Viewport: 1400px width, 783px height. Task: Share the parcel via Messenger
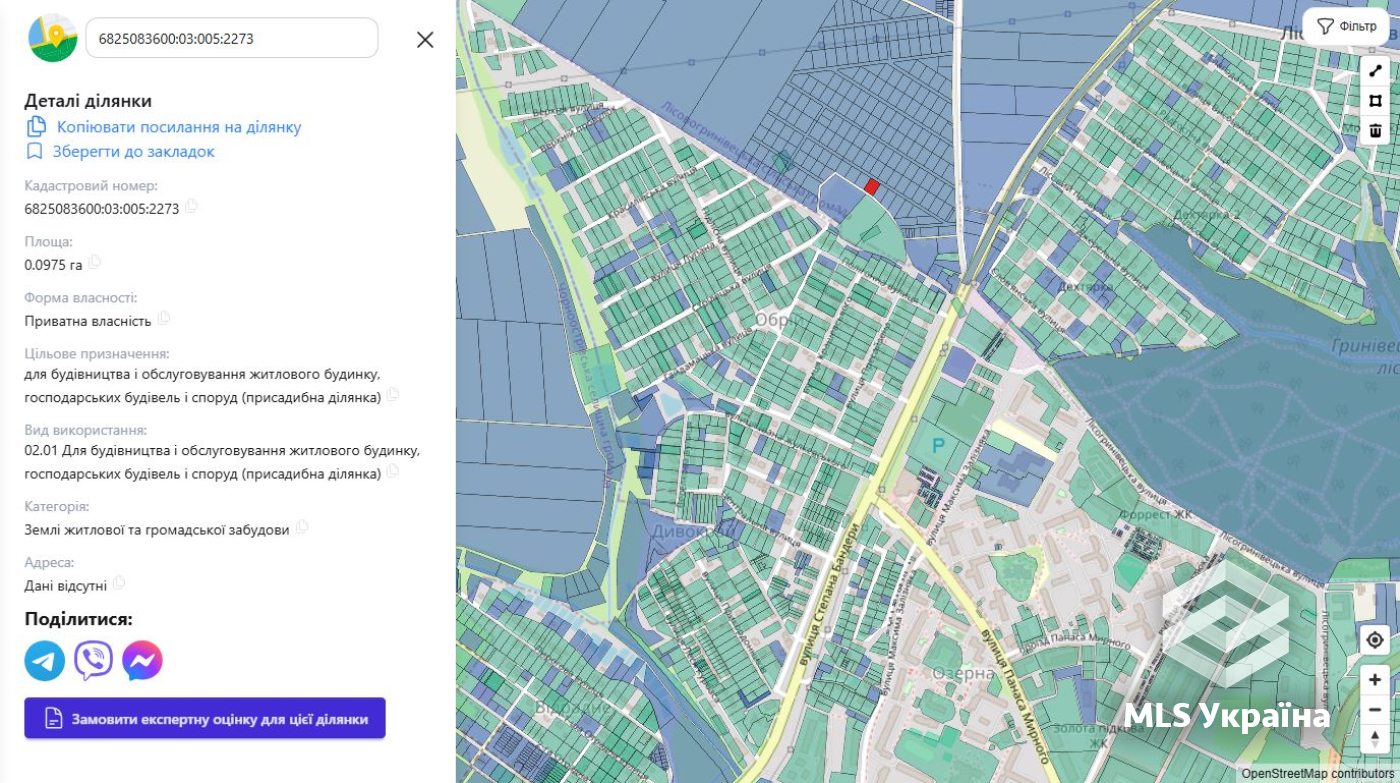coord(142,661)
